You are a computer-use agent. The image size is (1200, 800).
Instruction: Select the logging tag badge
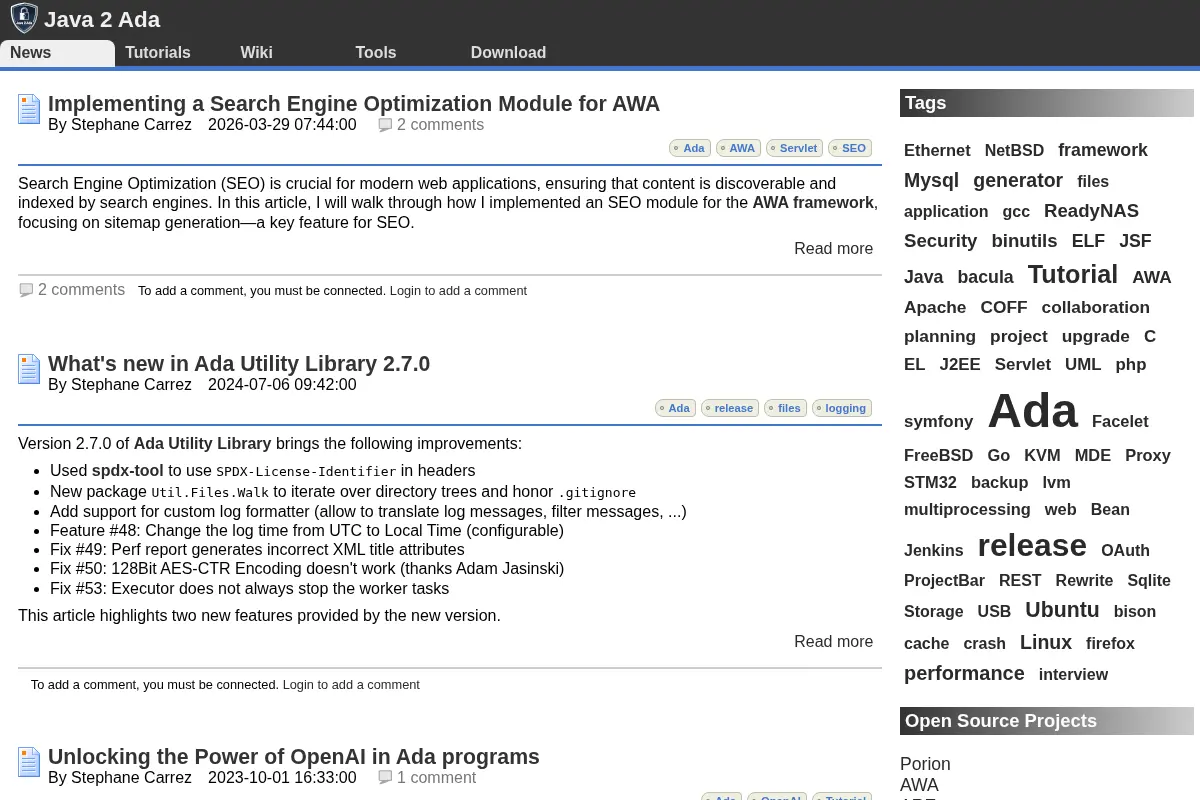(x=842, y=408)
